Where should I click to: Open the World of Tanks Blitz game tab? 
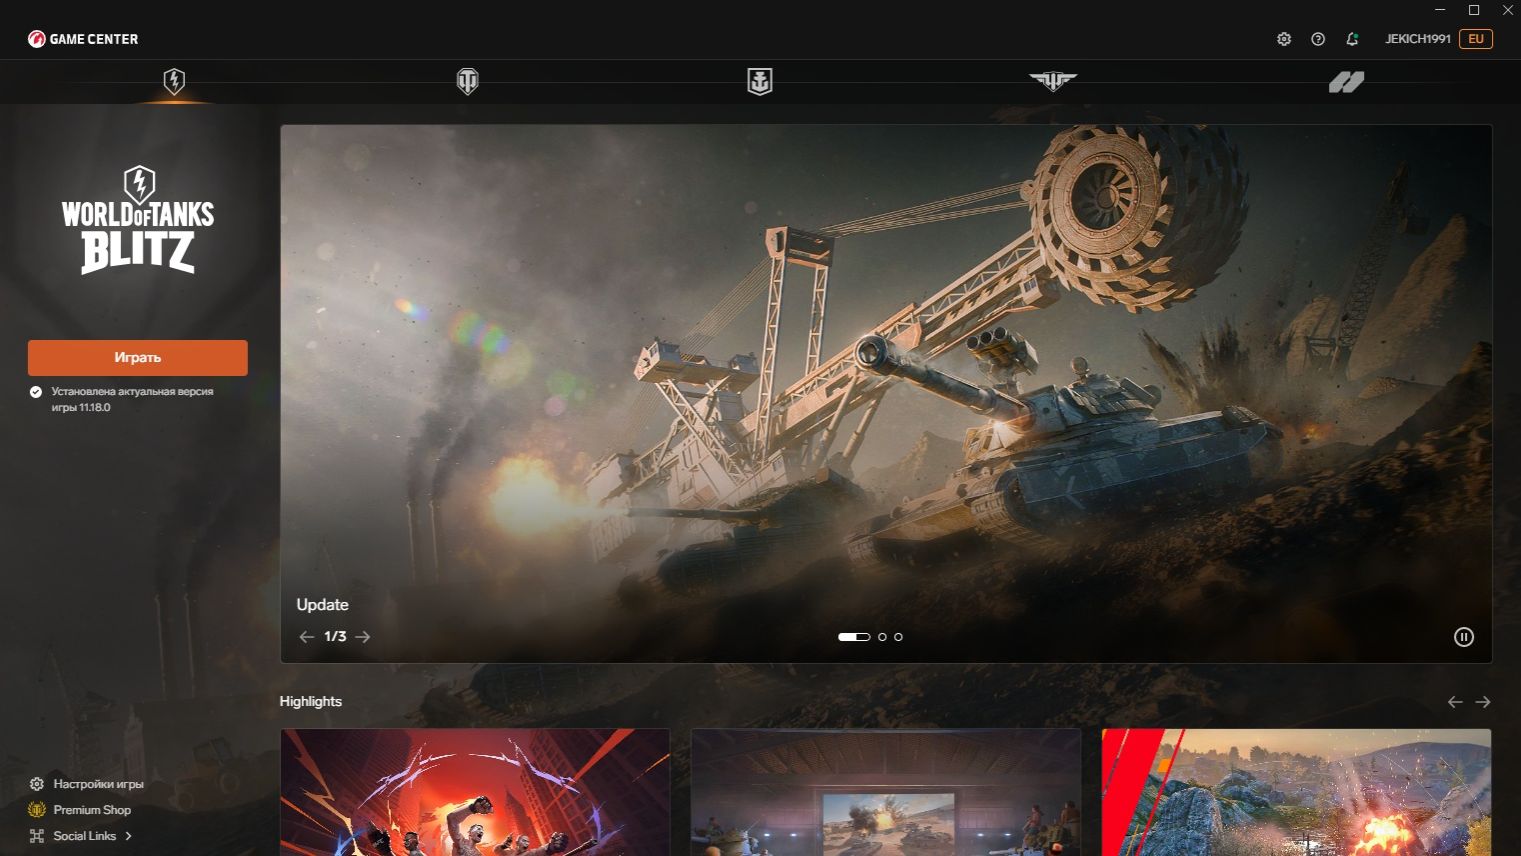click(174, 81)
